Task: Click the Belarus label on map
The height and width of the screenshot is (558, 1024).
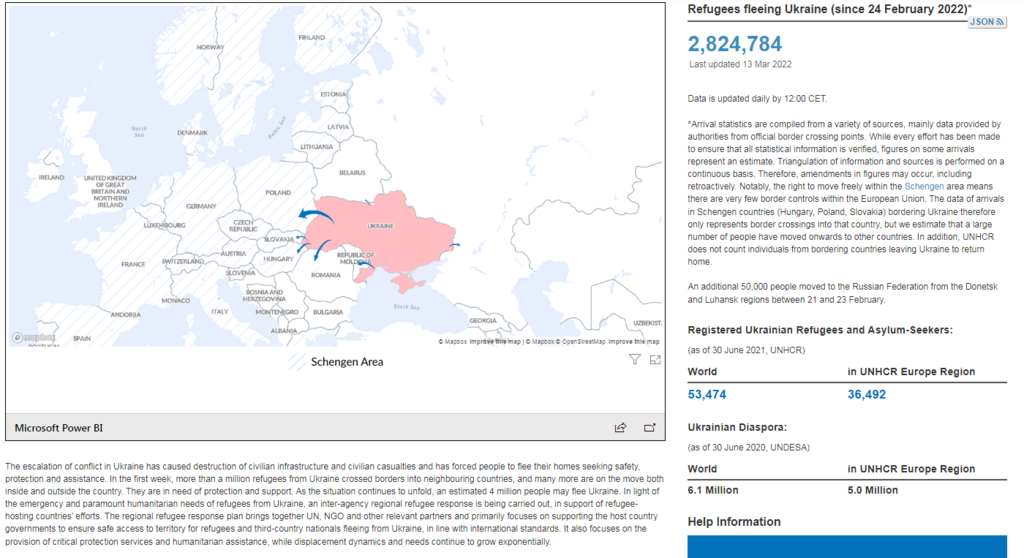Action: click(x=352, y=173)
